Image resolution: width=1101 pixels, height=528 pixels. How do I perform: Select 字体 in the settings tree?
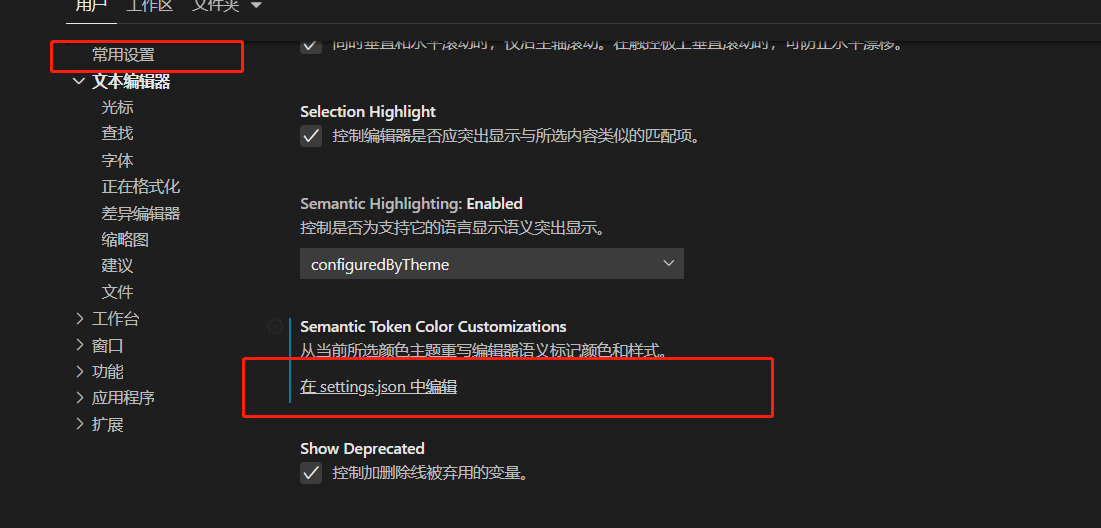click(117, 160)
